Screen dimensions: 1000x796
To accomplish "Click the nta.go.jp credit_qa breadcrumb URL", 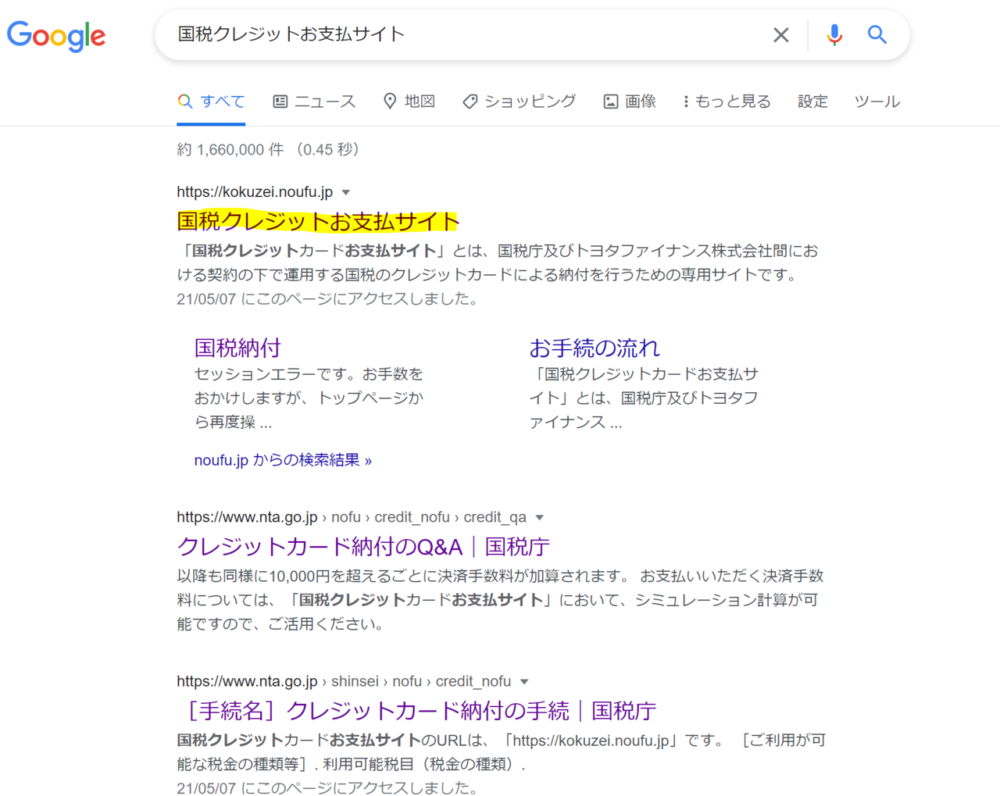I will point(351,517).
